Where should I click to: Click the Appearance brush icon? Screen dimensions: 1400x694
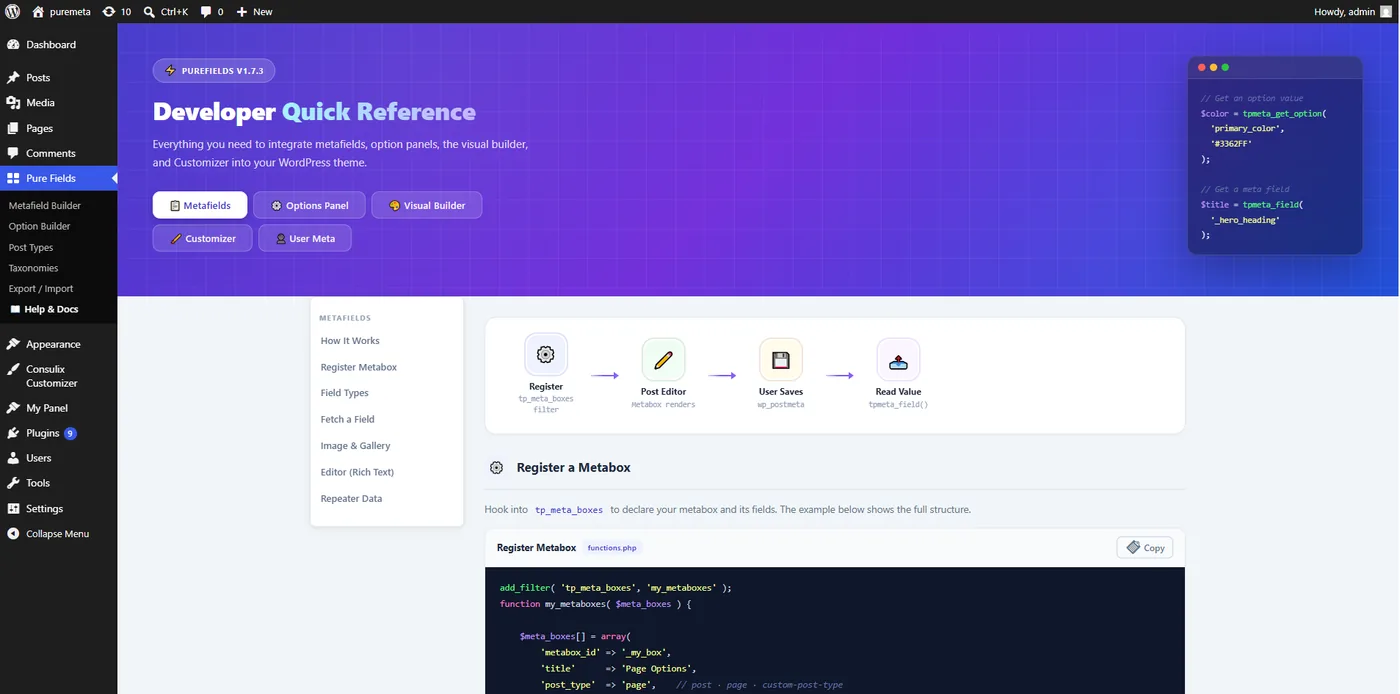pos(13,344)
